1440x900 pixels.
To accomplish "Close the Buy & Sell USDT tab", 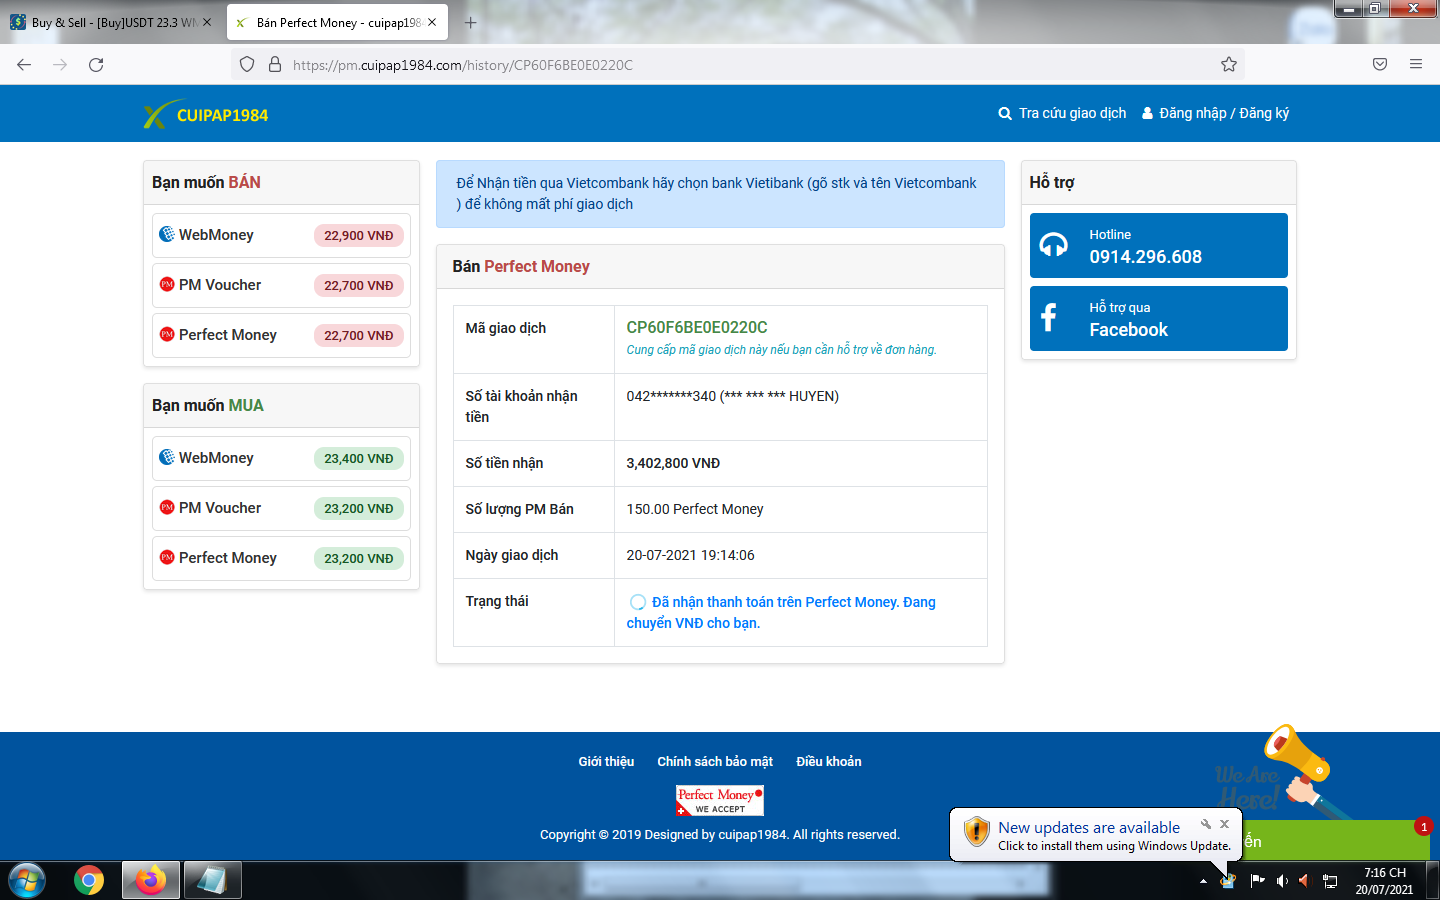I will coord(207,22).
